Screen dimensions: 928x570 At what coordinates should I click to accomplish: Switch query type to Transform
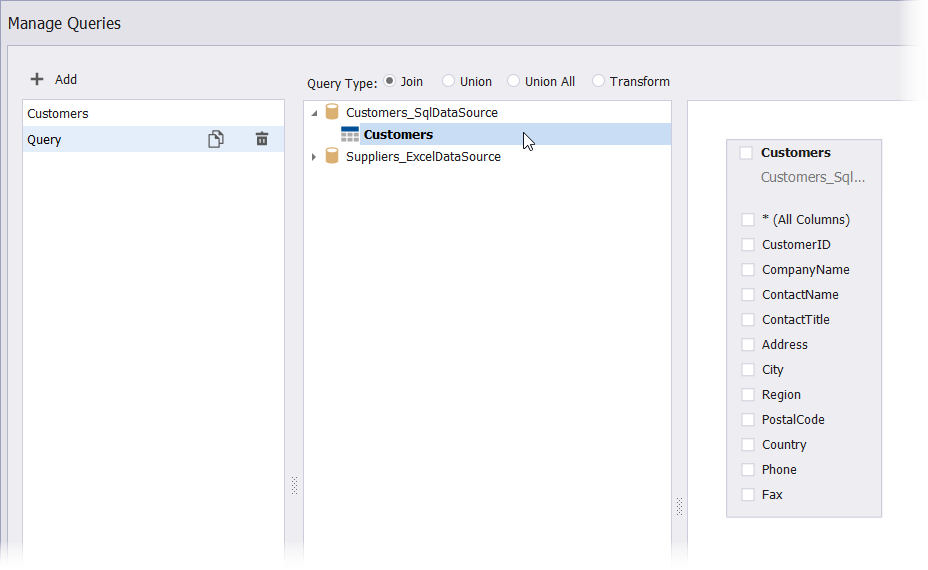click(599, 81)
